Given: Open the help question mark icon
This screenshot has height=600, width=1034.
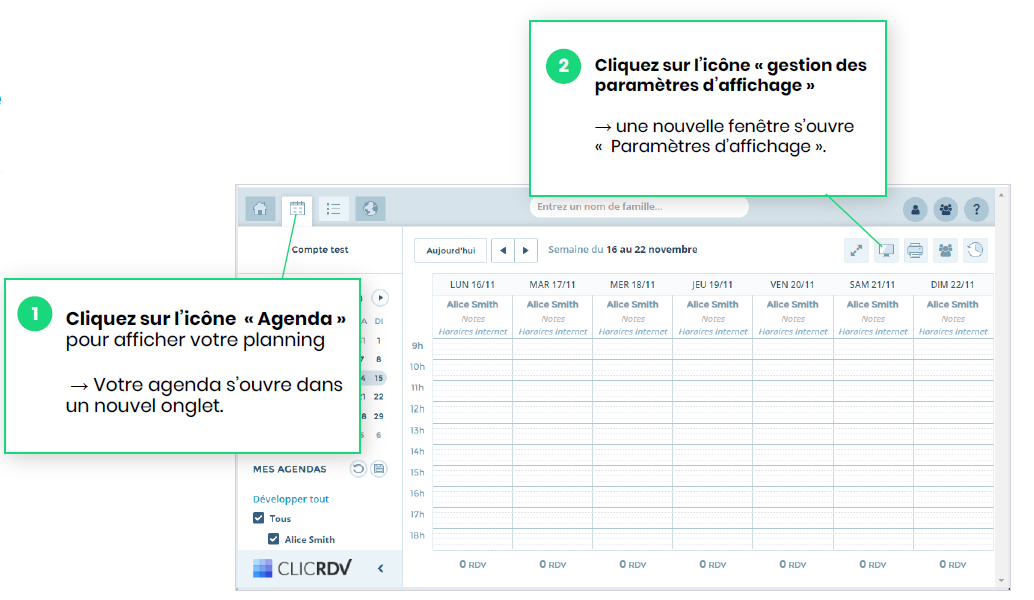Looking at the screenshot, I should pos(976,209).
